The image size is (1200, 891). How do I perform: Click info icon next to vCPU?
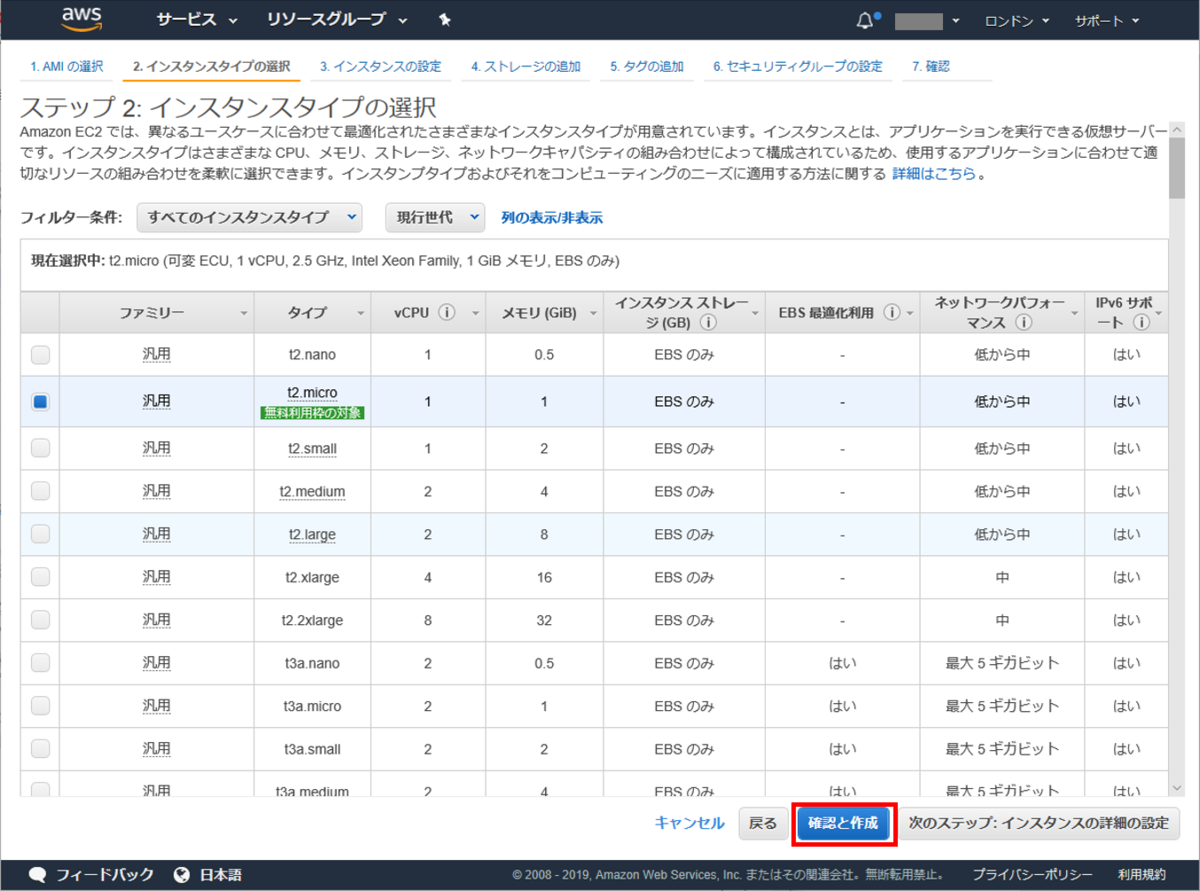click(x=446, y=313)
